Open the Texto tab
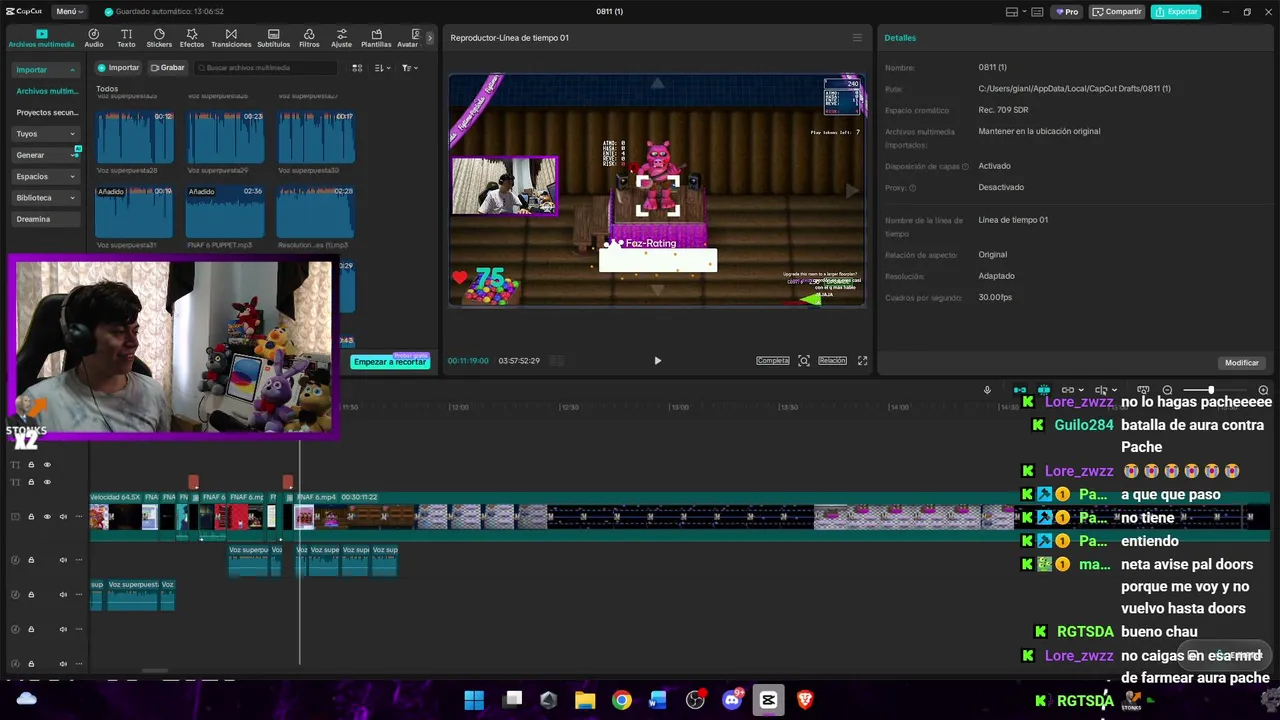Image resolution: width=1280 pixels, height=720 pixels. click(126, 38)
